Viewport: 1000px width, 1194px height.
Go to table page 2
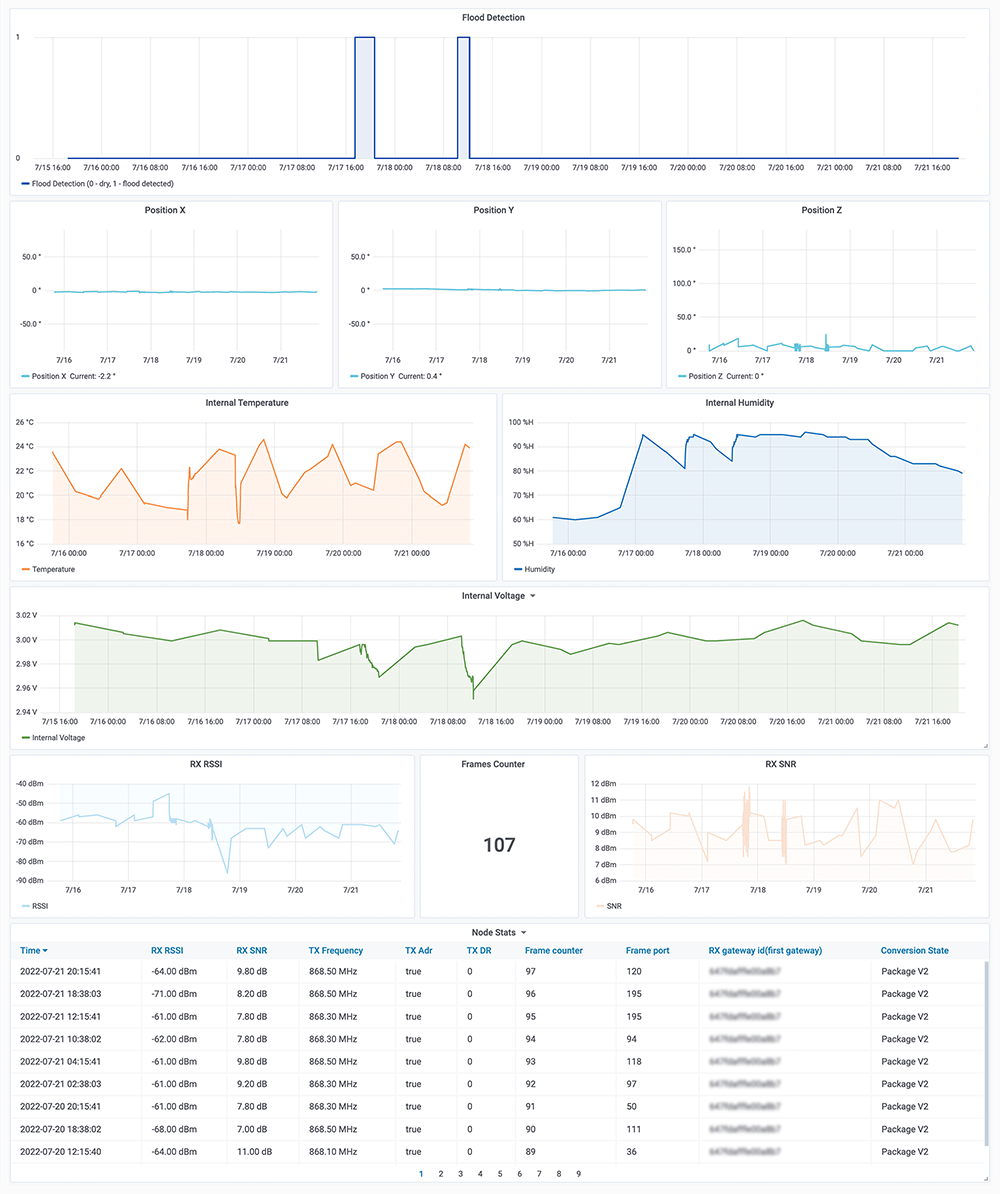[441, 1174]
